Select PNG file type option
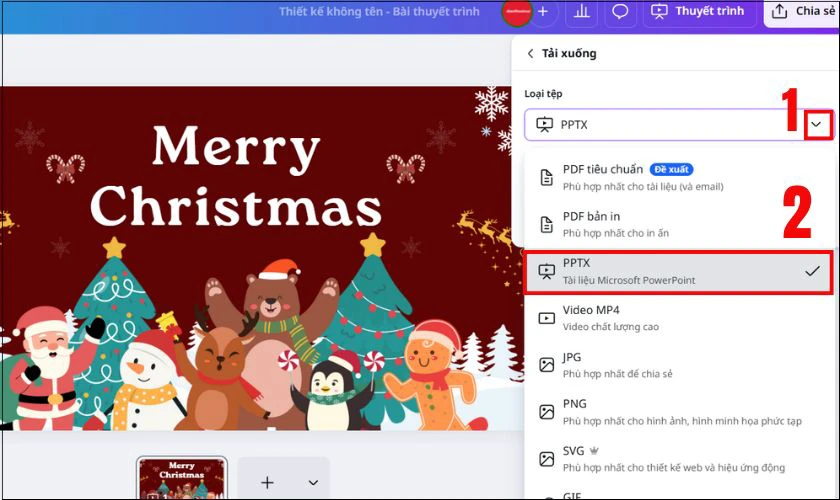 click(678, 412)
